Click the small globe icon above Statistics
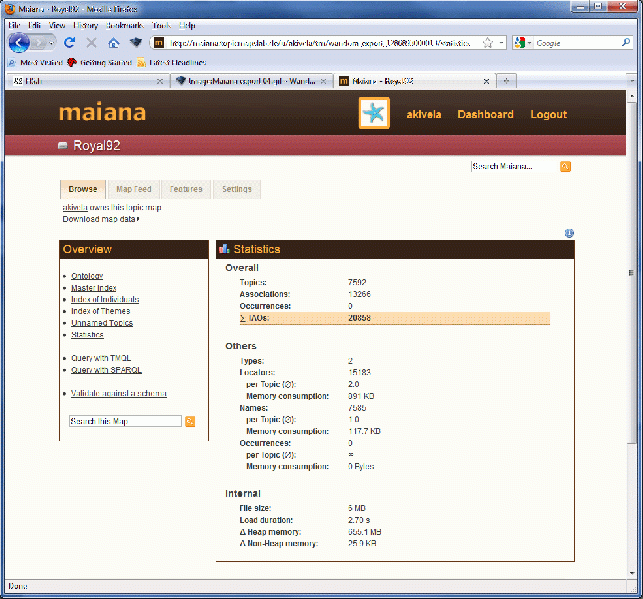 coord(568,233)
